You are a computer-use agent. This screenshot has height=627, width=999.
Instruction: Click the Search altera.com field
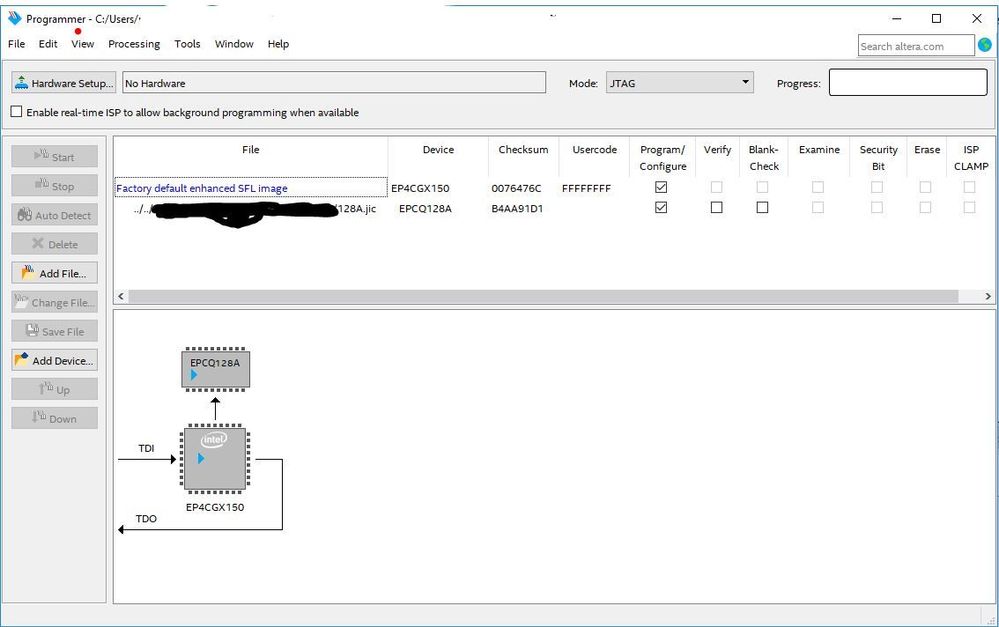point(916,46)
